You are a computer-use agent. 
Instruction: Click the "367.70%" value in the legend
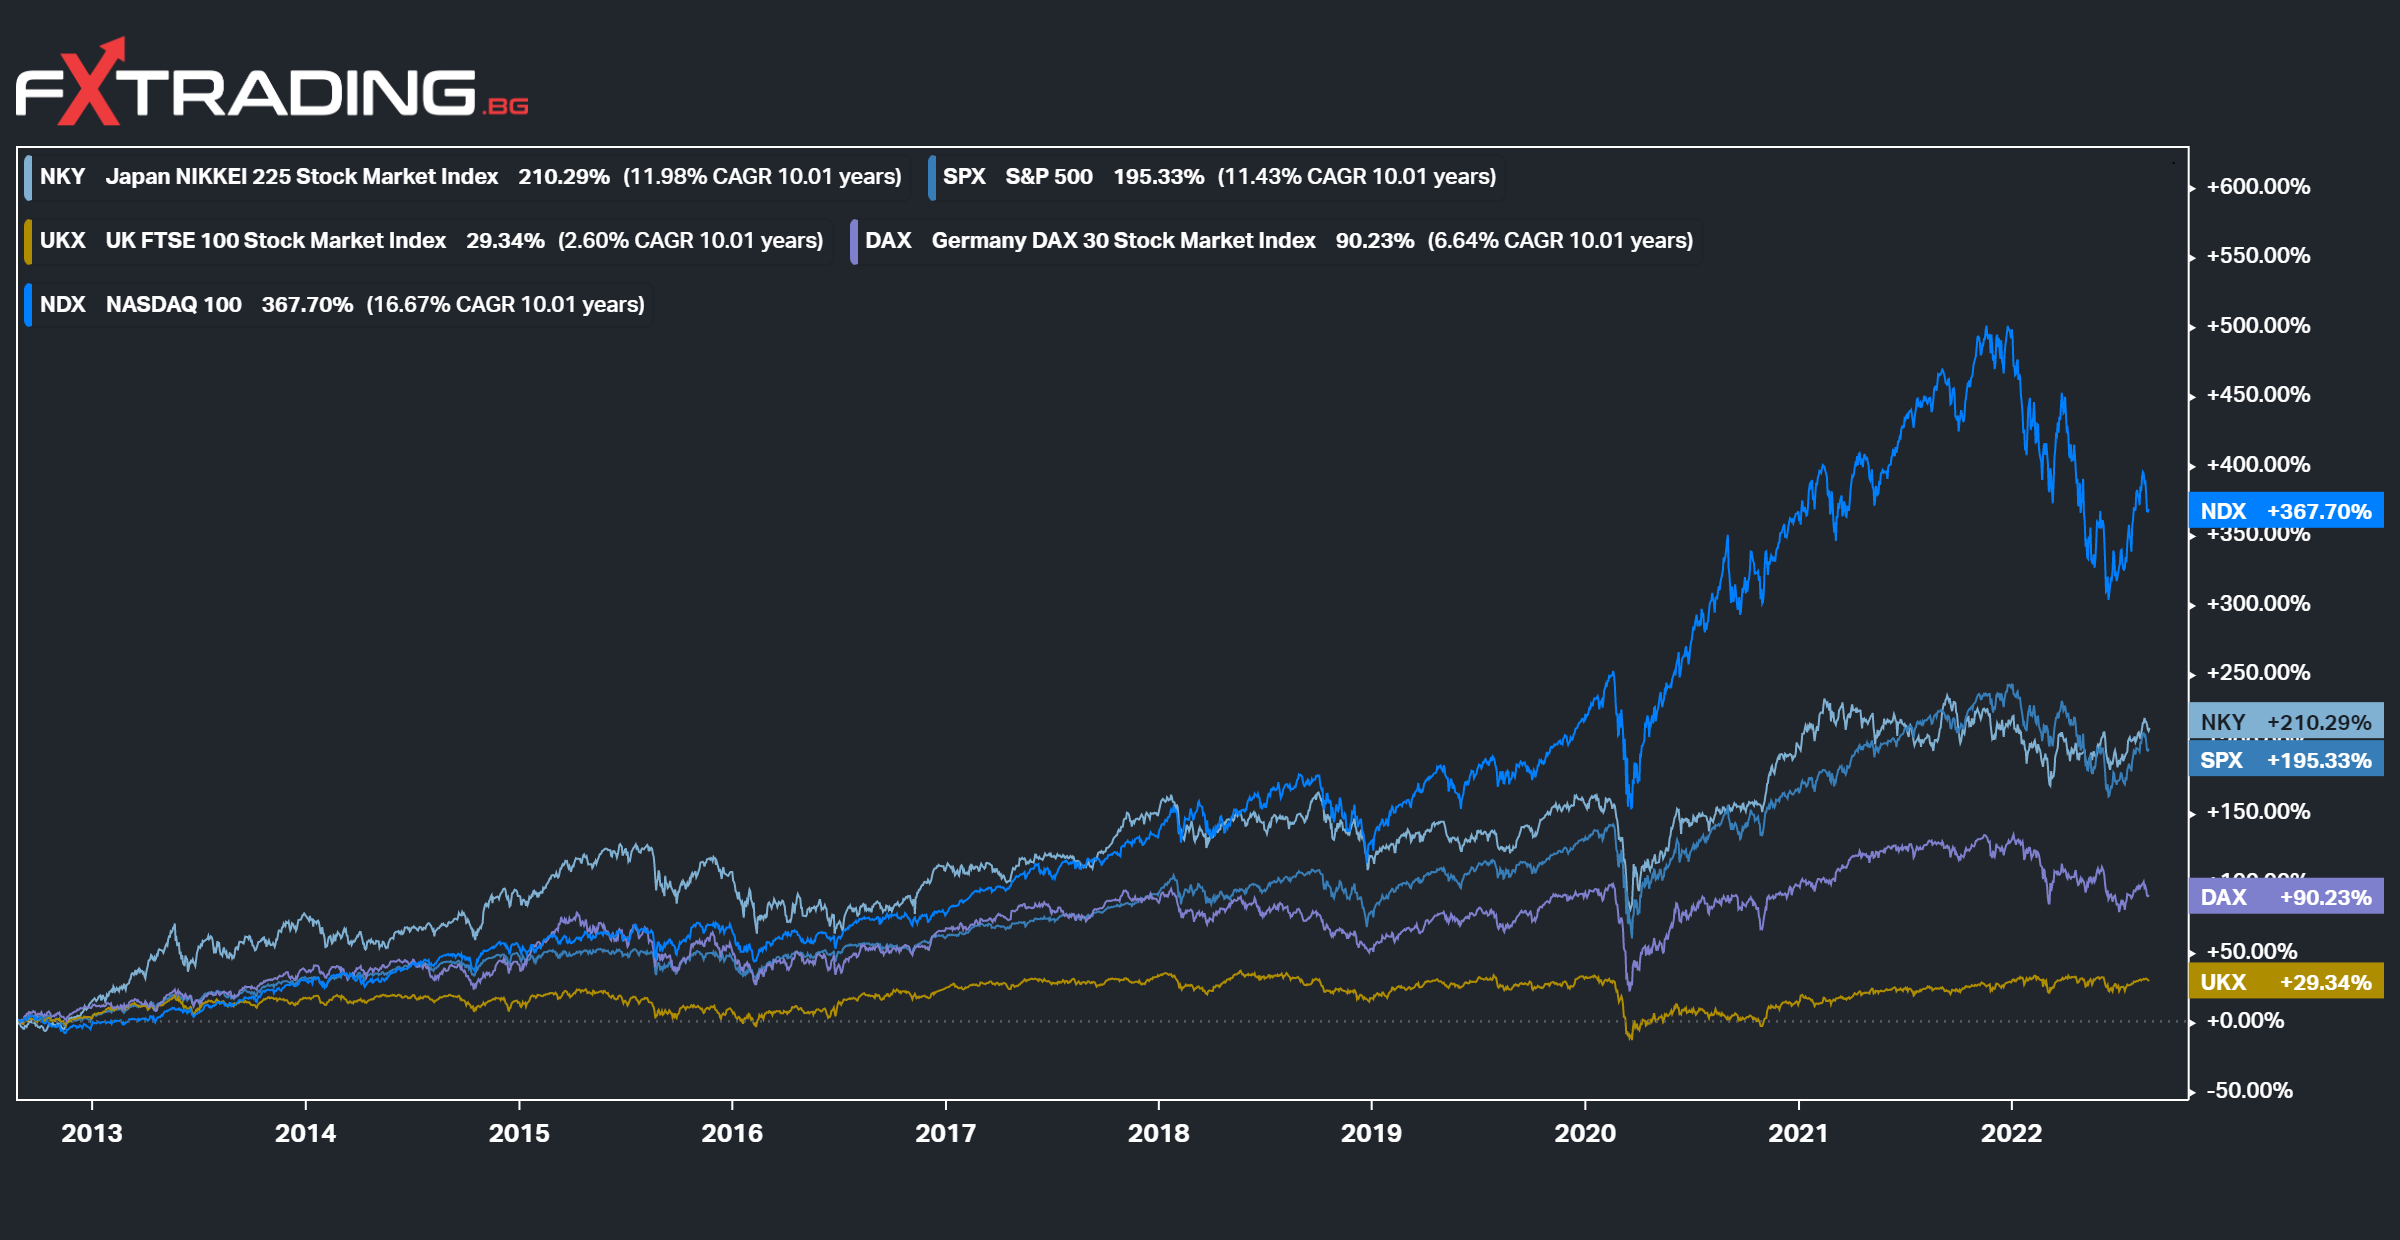point(307,305)
